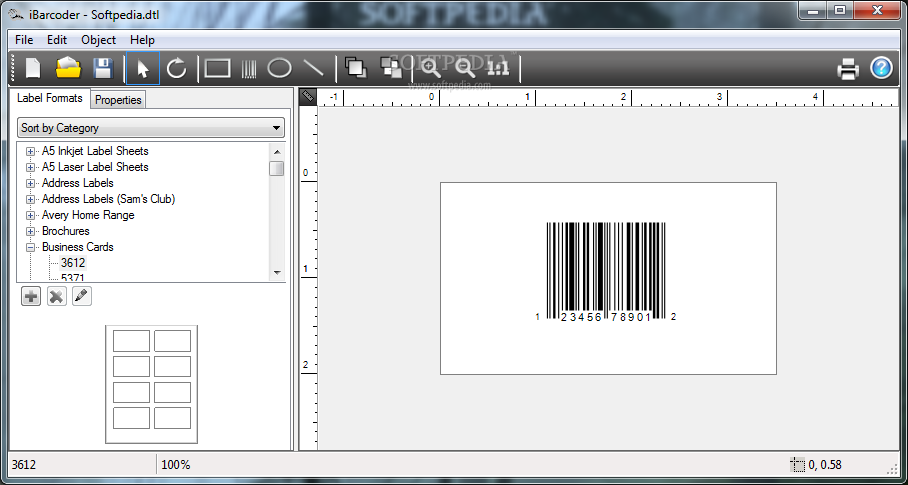The width and height of the screenshot is (908, 485).
Task: Select the Business Cards category
Action: click(x=78, y=247)
